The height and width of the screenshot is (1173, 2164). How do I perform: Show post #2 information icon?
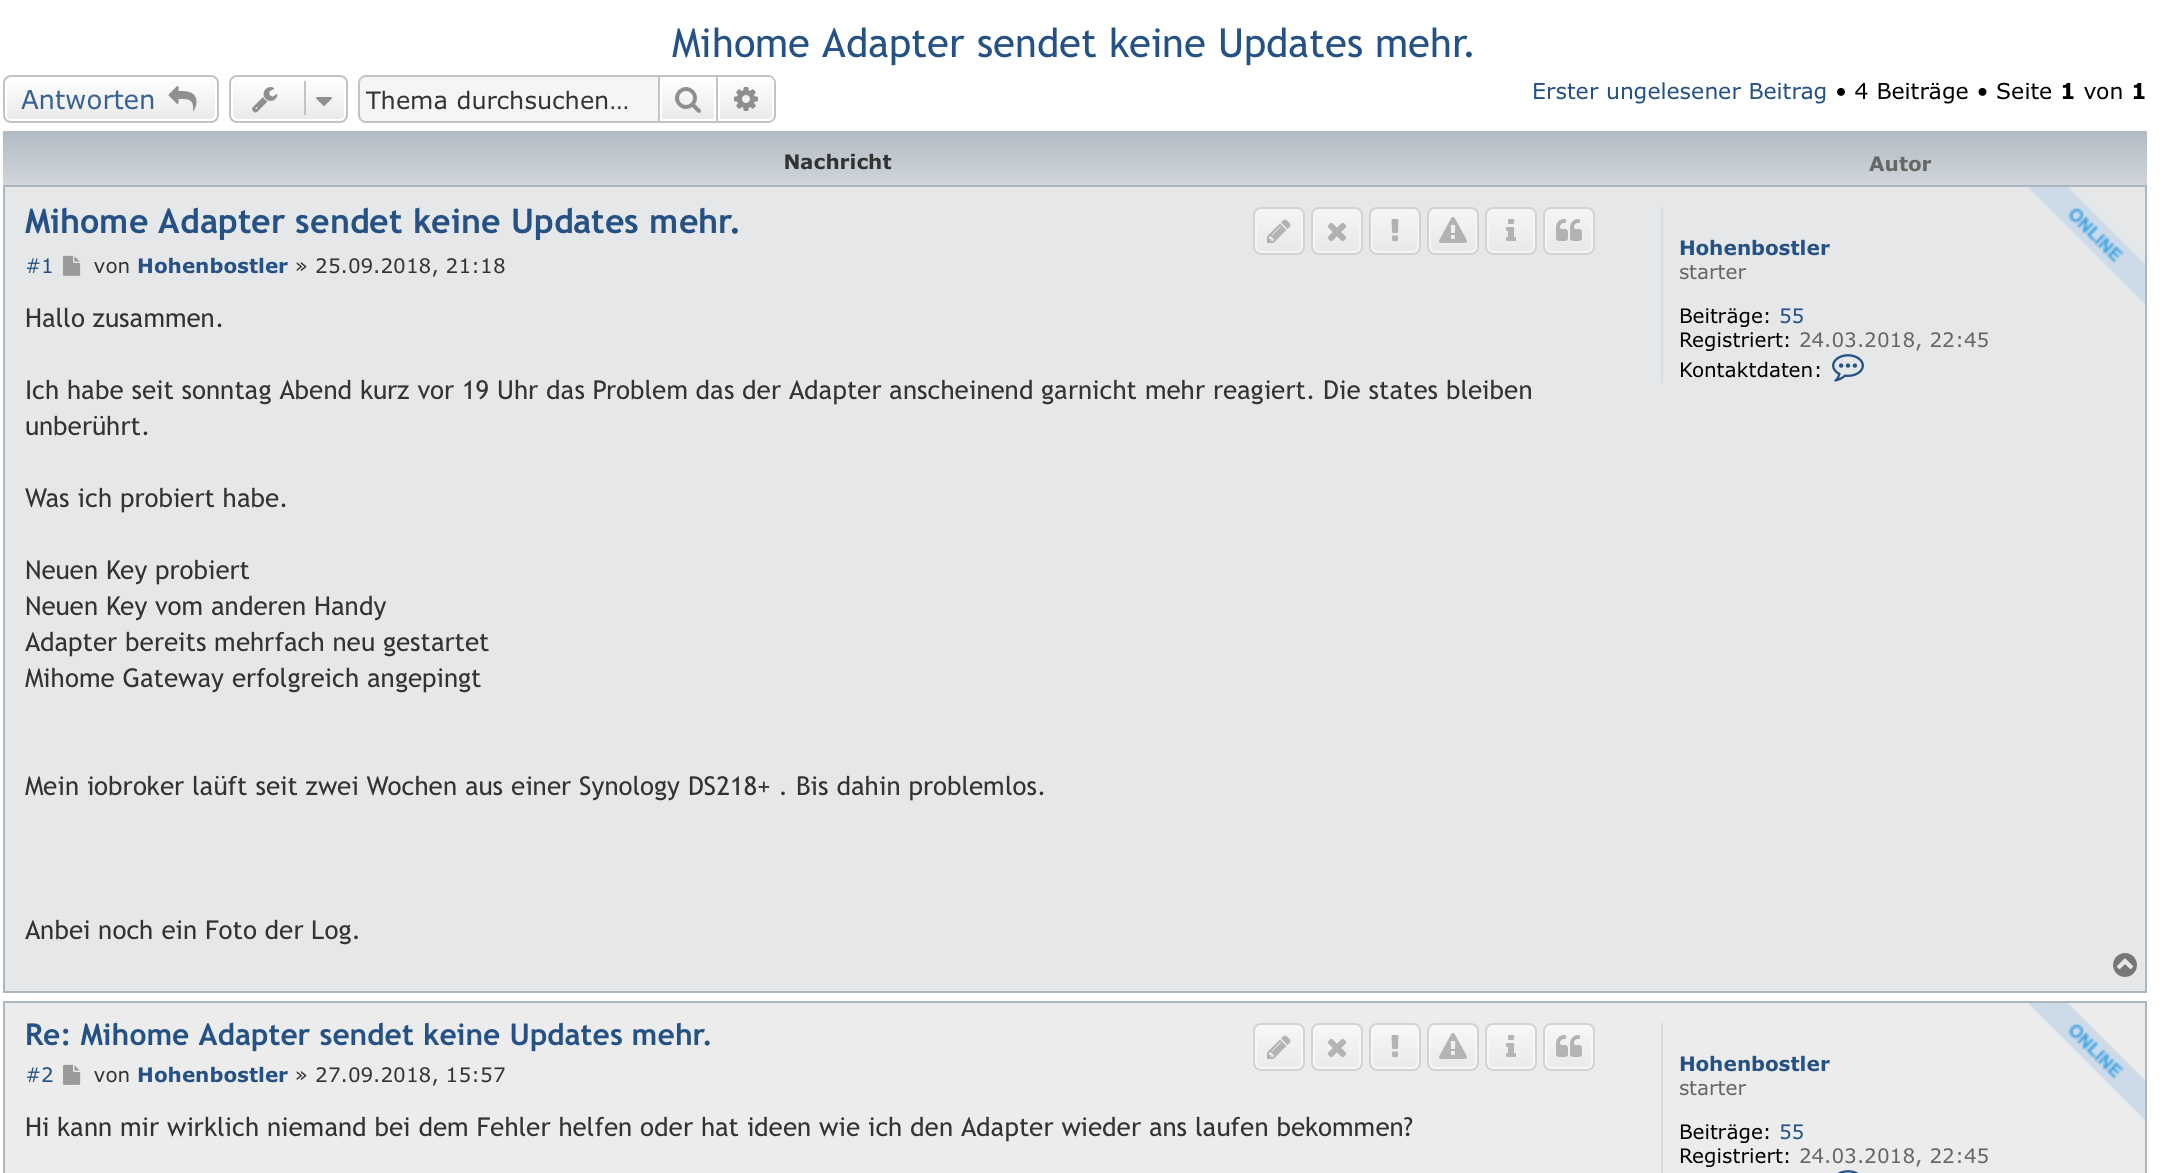1511,1048
